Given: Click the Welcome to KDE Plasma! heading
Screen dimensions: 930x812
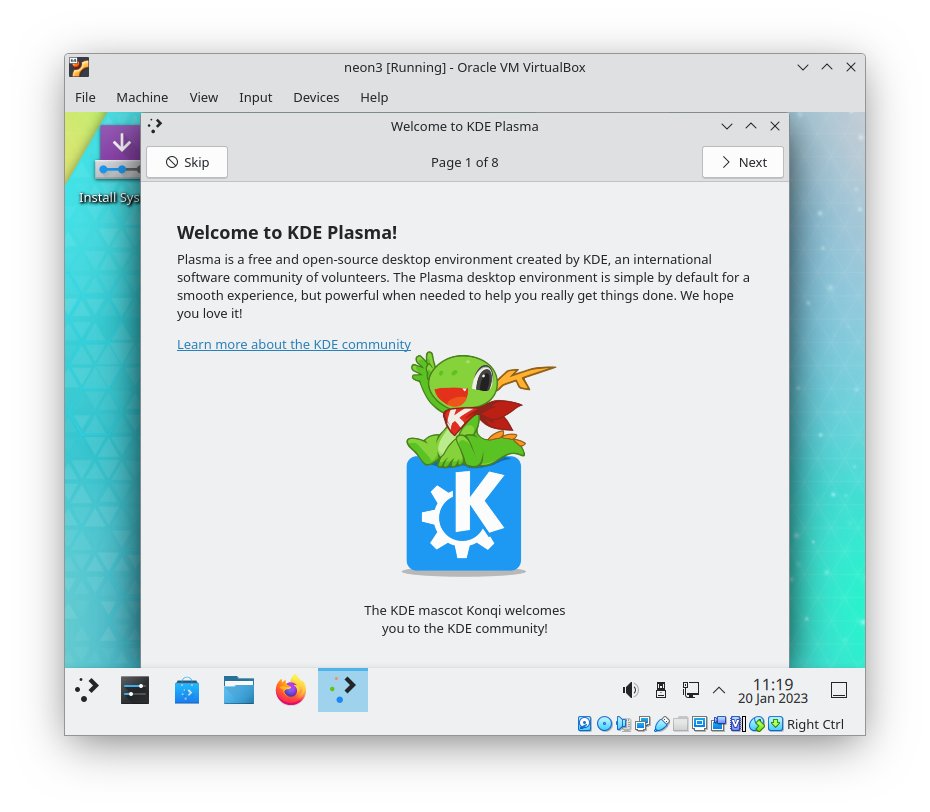Looking at the screenshot, I should click(x=287, y=232).
